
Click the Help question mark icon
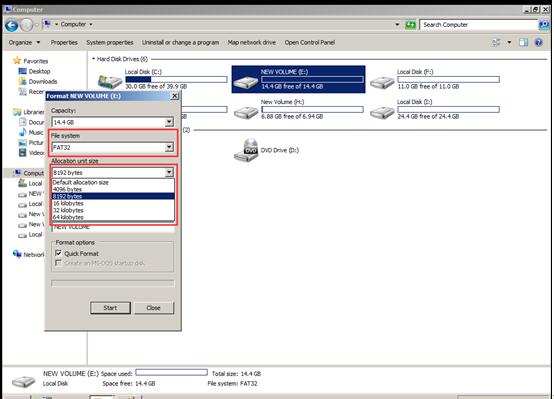(x=538, y=43)
